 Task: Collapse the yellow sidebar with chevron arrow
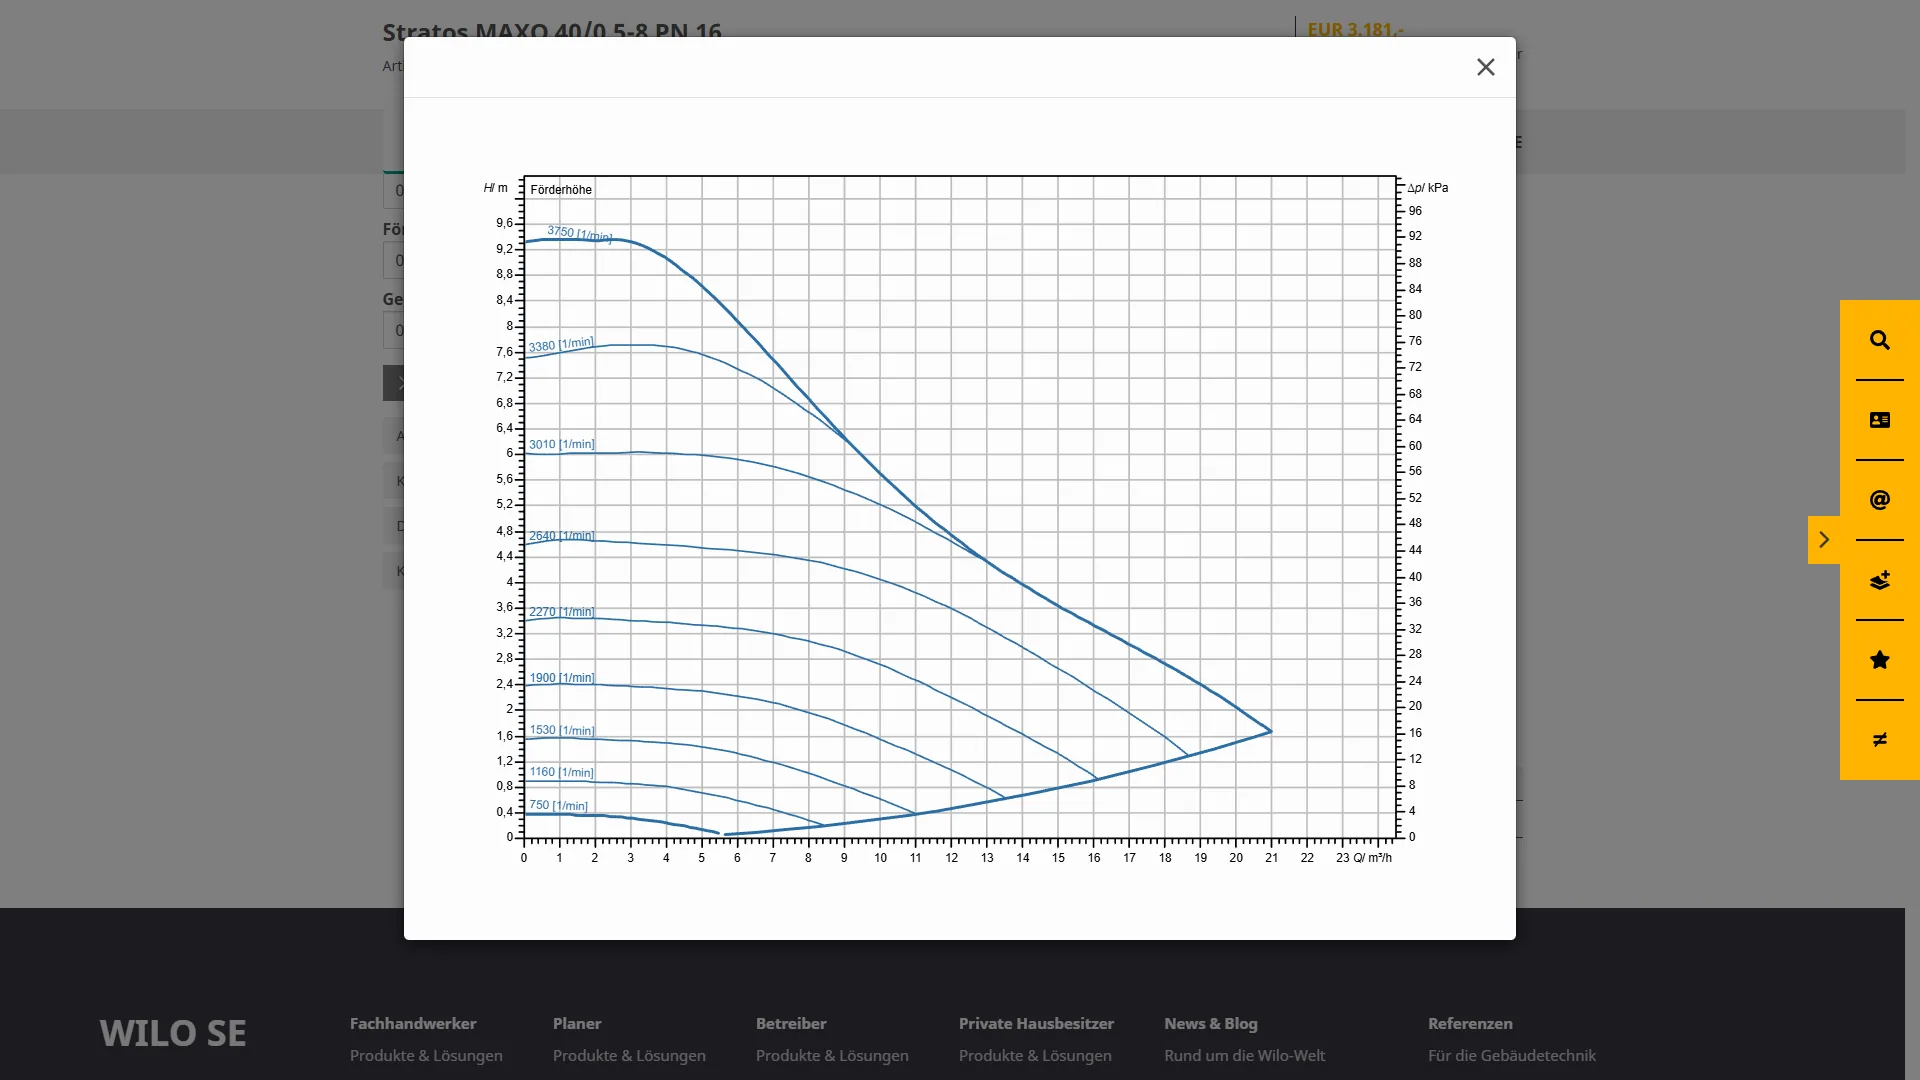[1823, 540]
